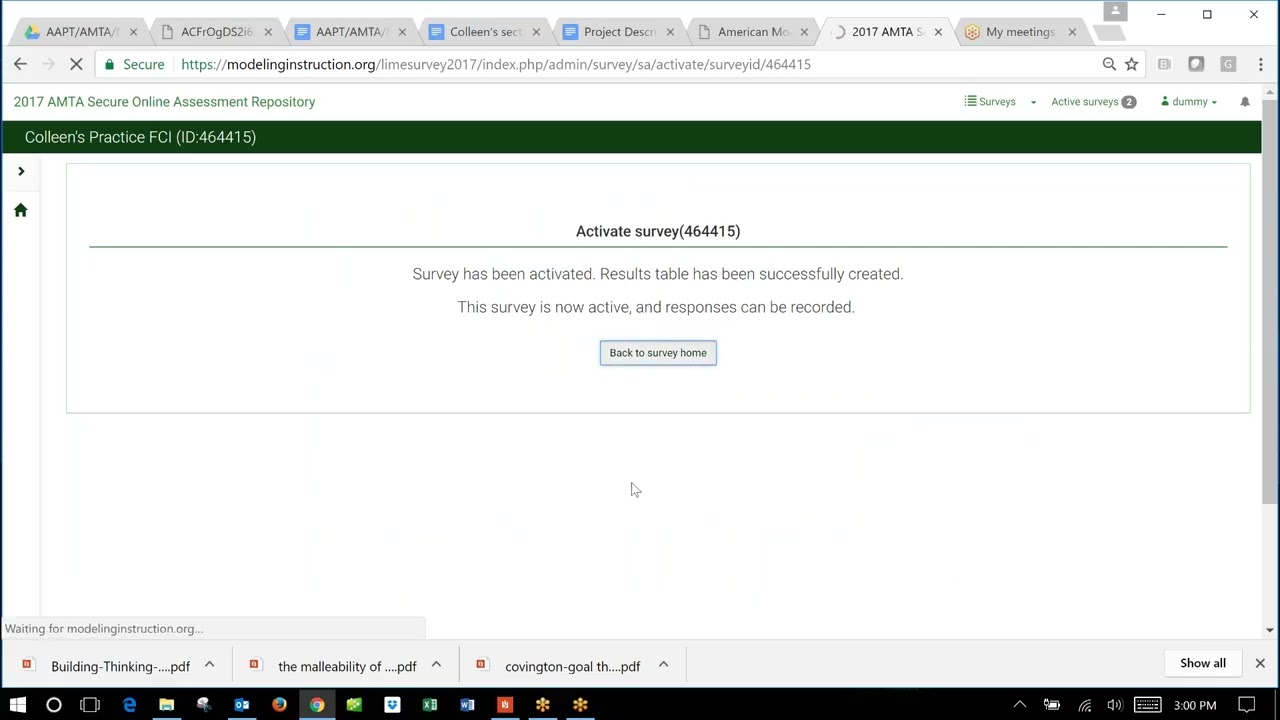Viewport: 1280px width, 720px height.
Task: Show hidden system tray icons
Action: point(1020,705)
